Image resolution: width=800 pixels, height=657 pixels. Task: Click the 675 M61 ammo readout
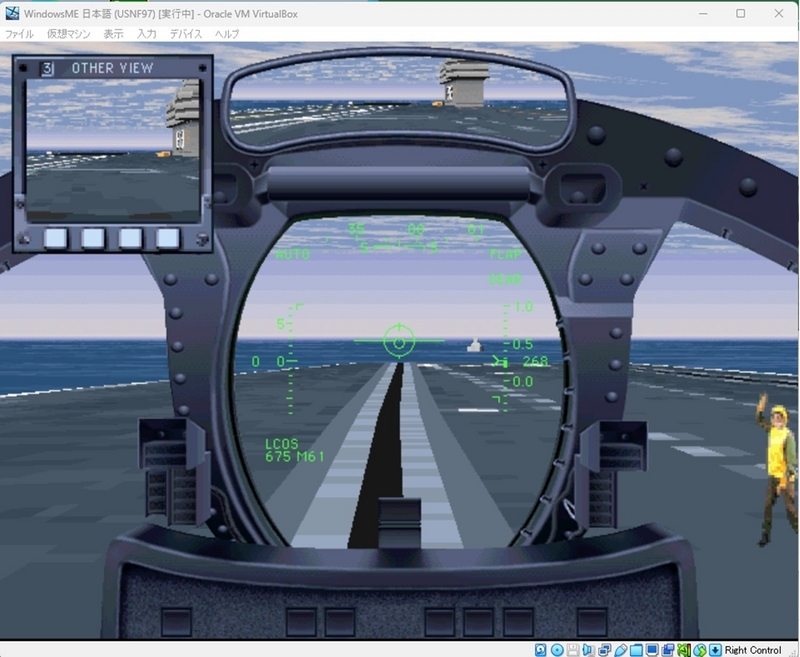click(x=295, y=456)
